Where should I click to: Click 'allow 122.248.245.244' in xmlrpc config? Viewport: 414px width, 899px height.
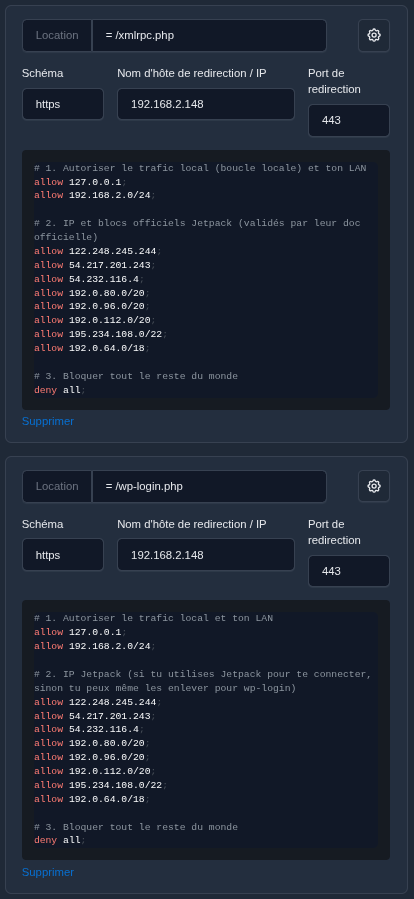click(x=97, y=251)
